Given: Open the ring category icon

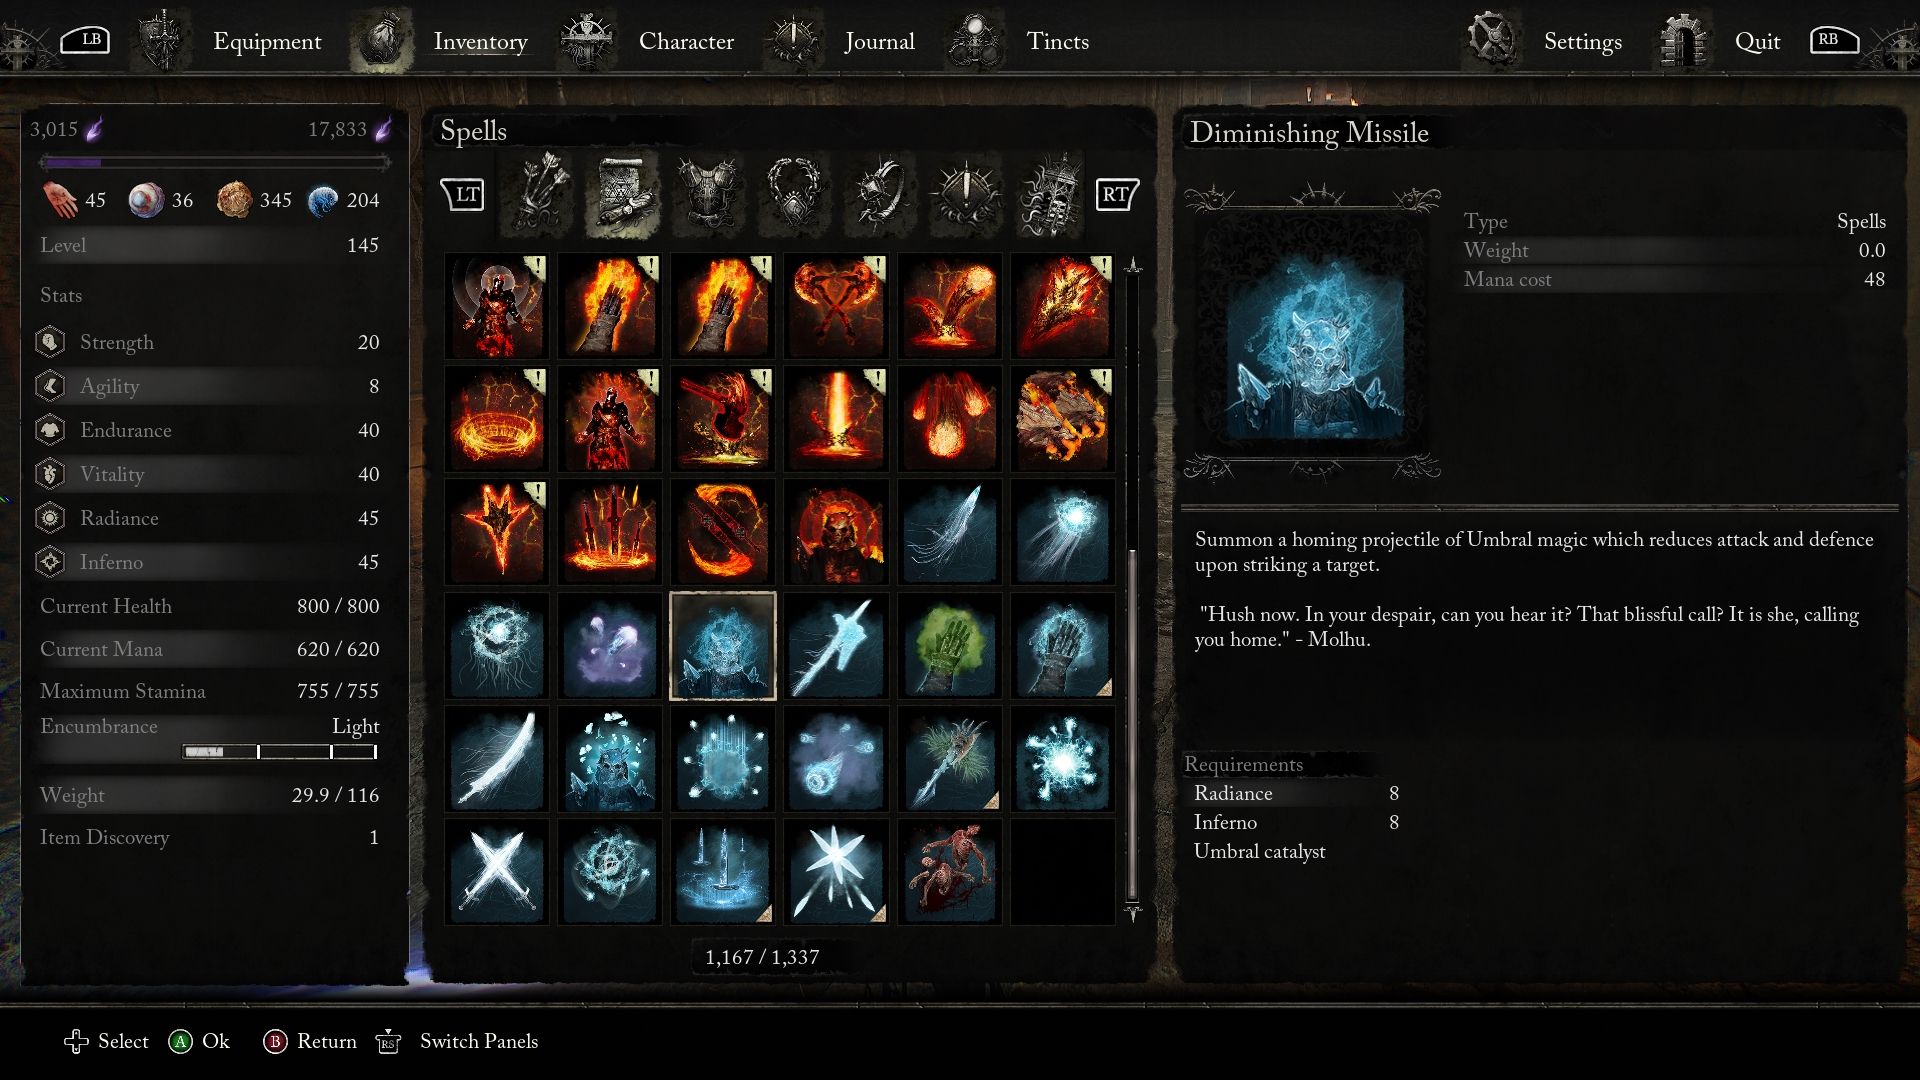Looking at the screenshot, I should (x=880, y=193).
